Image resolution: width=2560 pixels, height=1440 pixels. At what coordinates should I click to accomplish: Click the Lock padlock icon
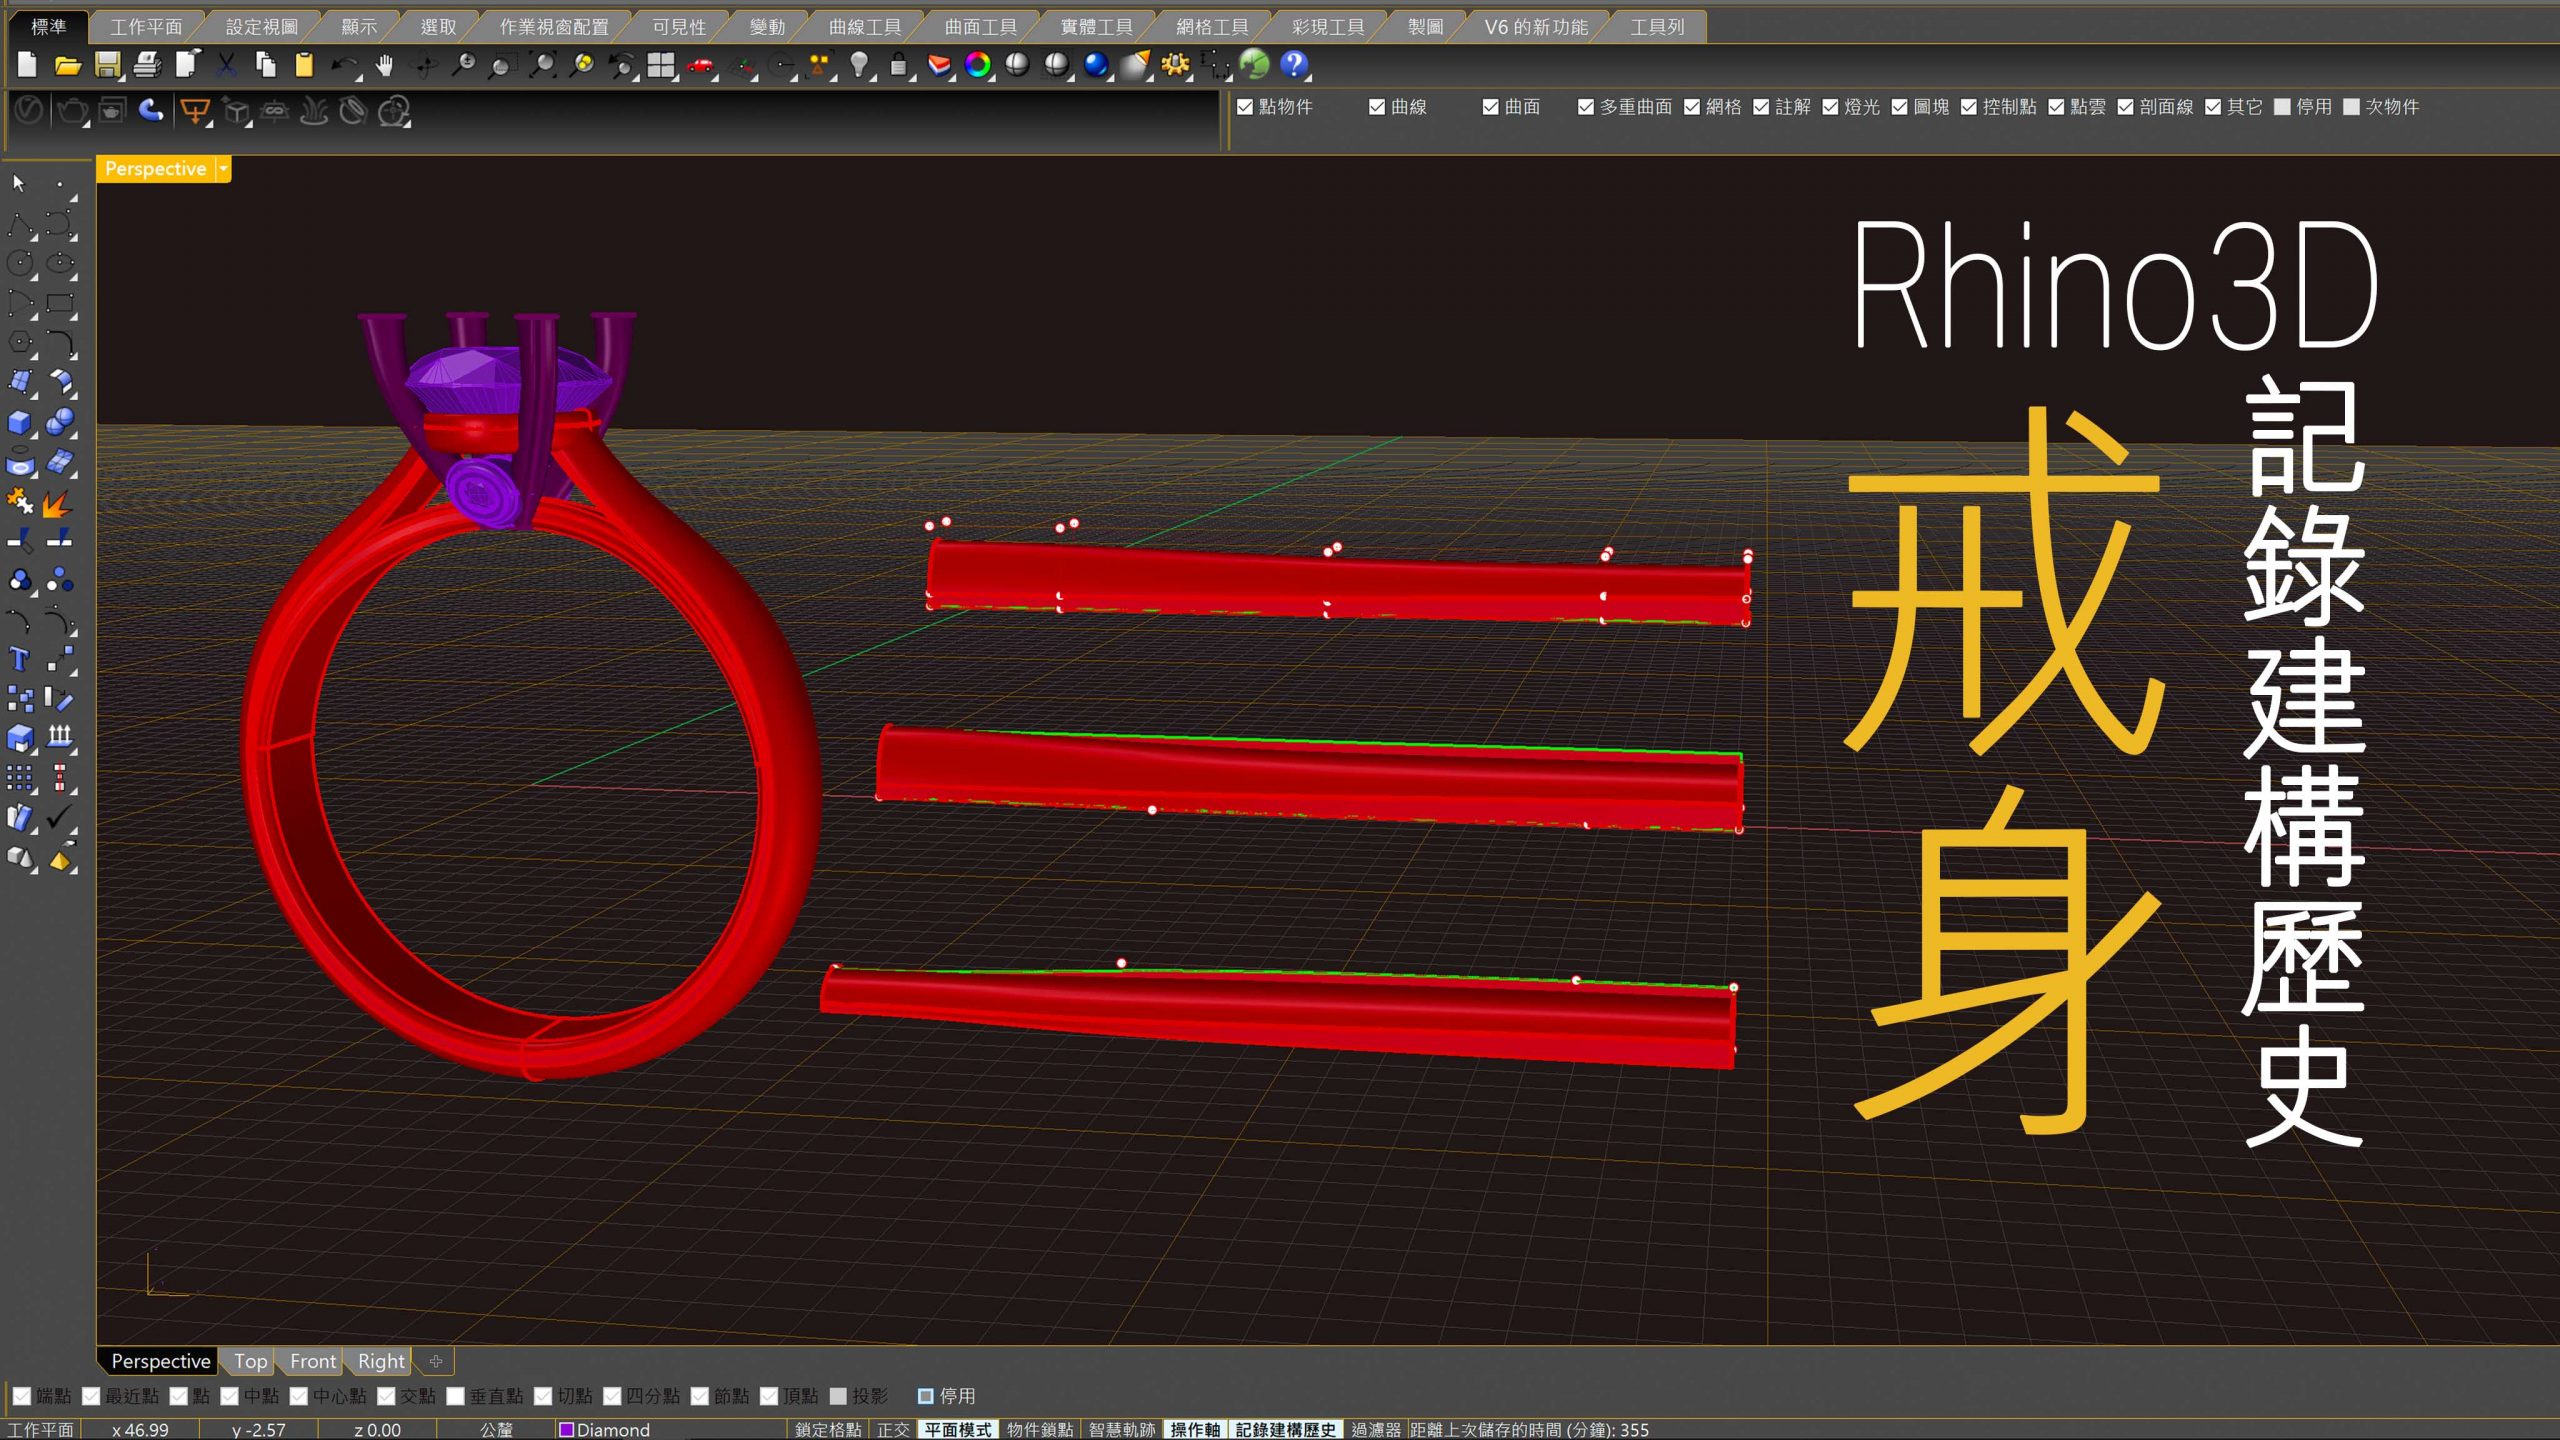click(898, 66)
